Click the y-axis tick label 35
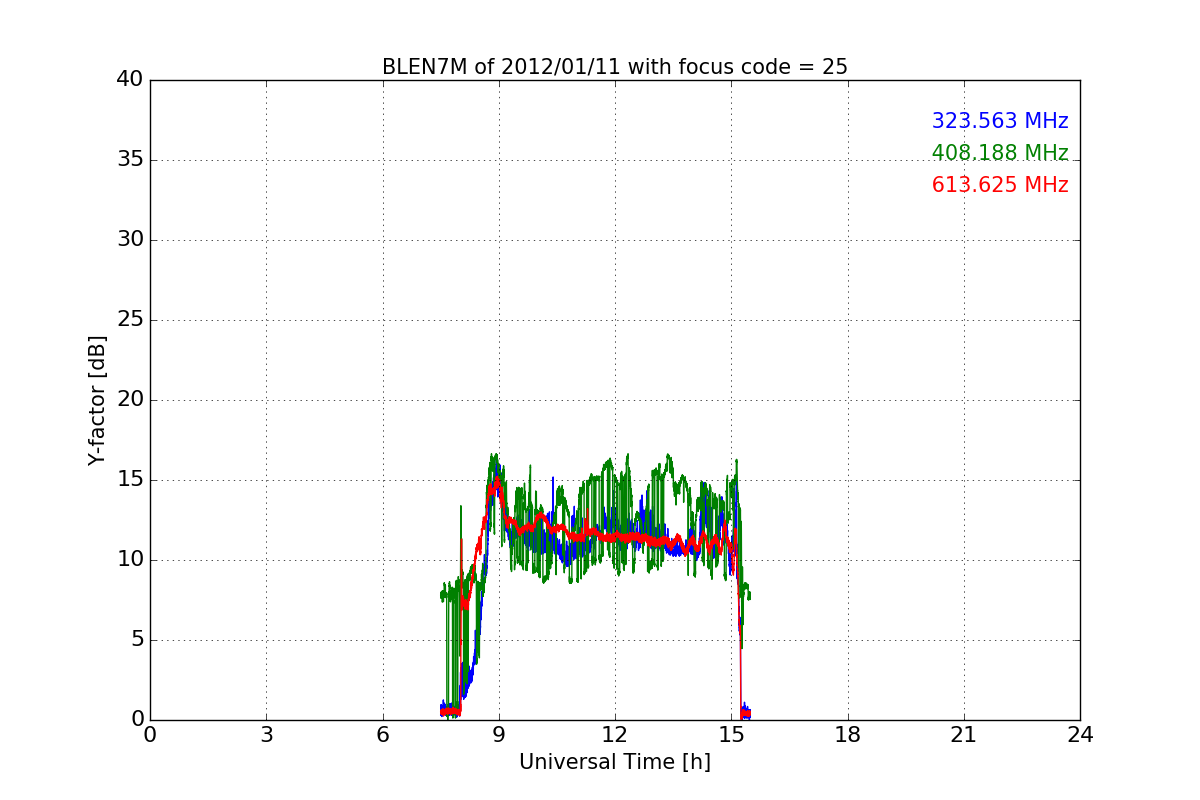Screen dimensions: 1200x800 tap(130, 160)
